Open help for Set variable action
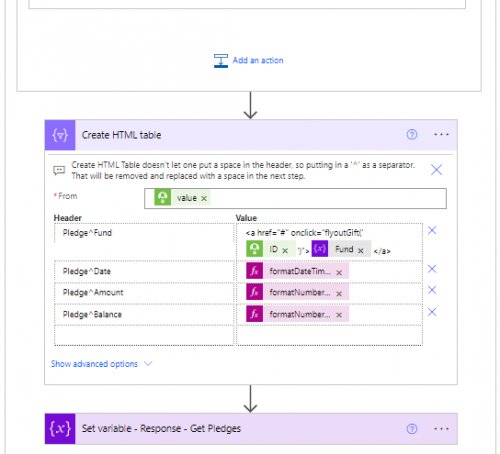This screenshot has width=500, height=454. (412, 429)
